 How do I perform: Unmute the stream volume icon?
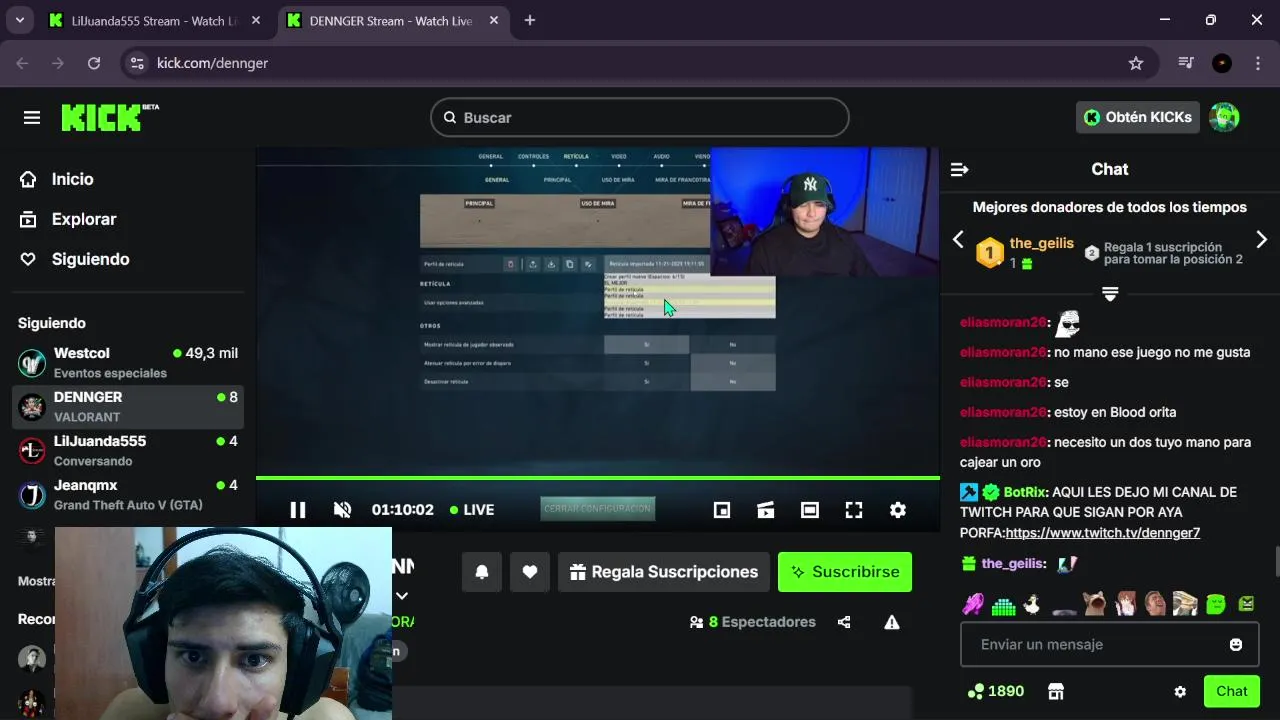342,510
